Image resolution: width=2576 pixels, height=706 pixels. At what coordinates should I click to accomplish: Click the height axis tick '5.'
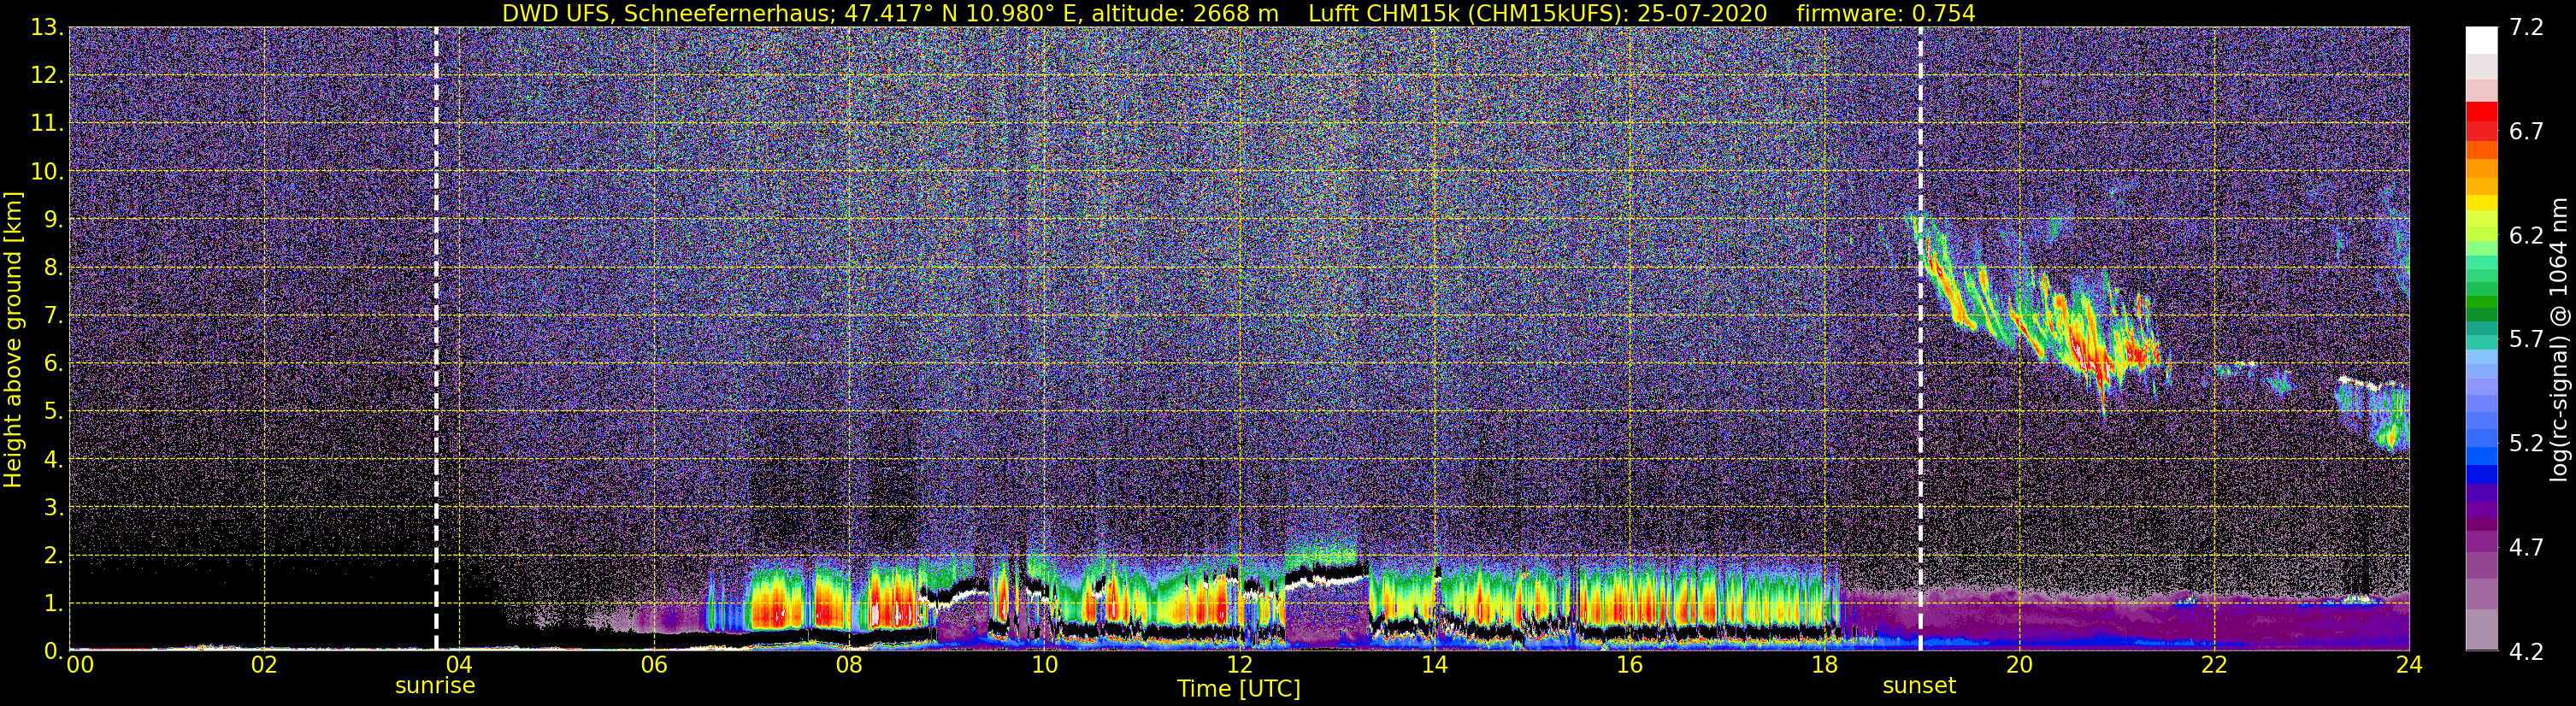(x=53, y=412)
